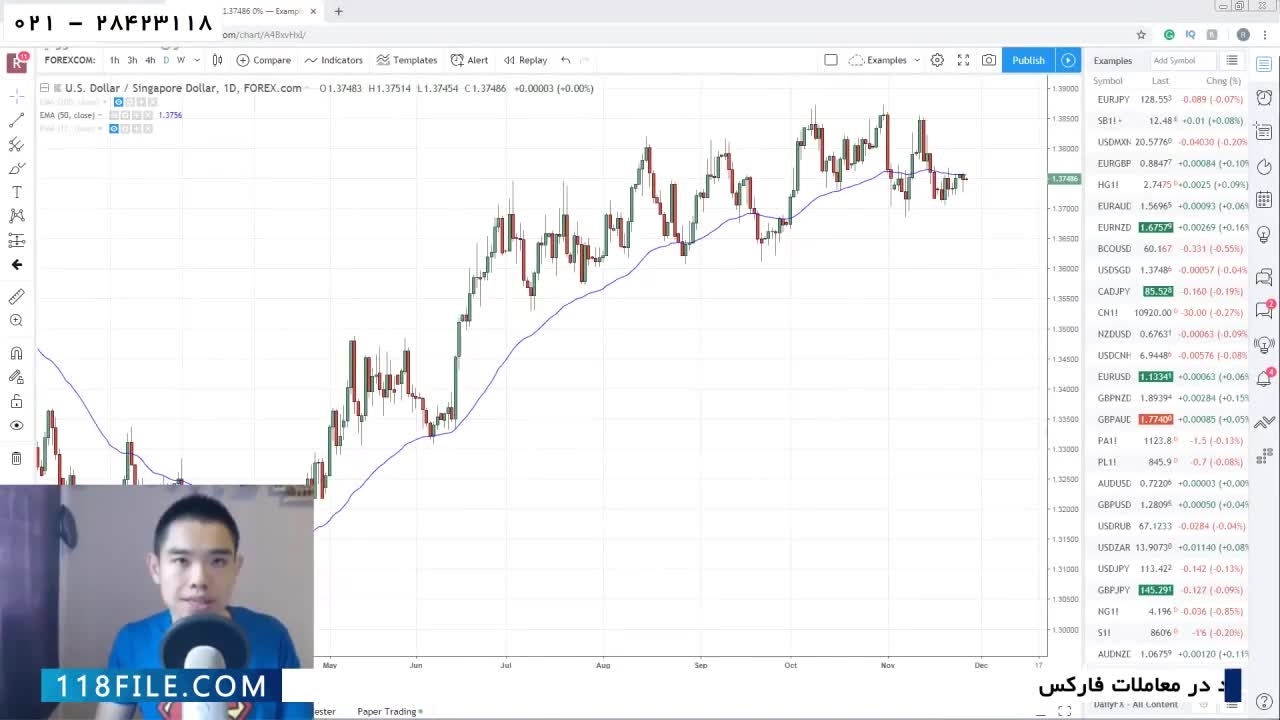Switch to the Paper Trading tab
The width and height of the screenshot is (1280, 720).
388,711
